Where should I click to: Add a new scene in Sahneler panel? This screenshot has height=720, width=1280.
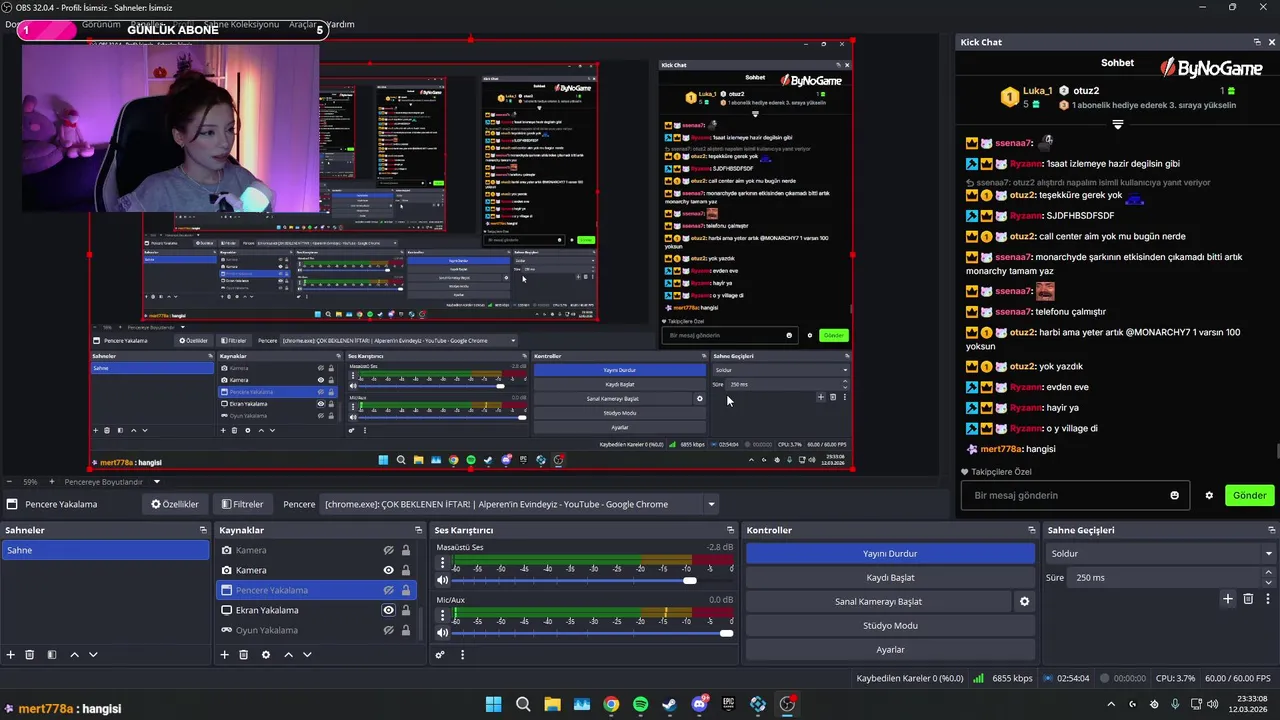click(11, 655)
